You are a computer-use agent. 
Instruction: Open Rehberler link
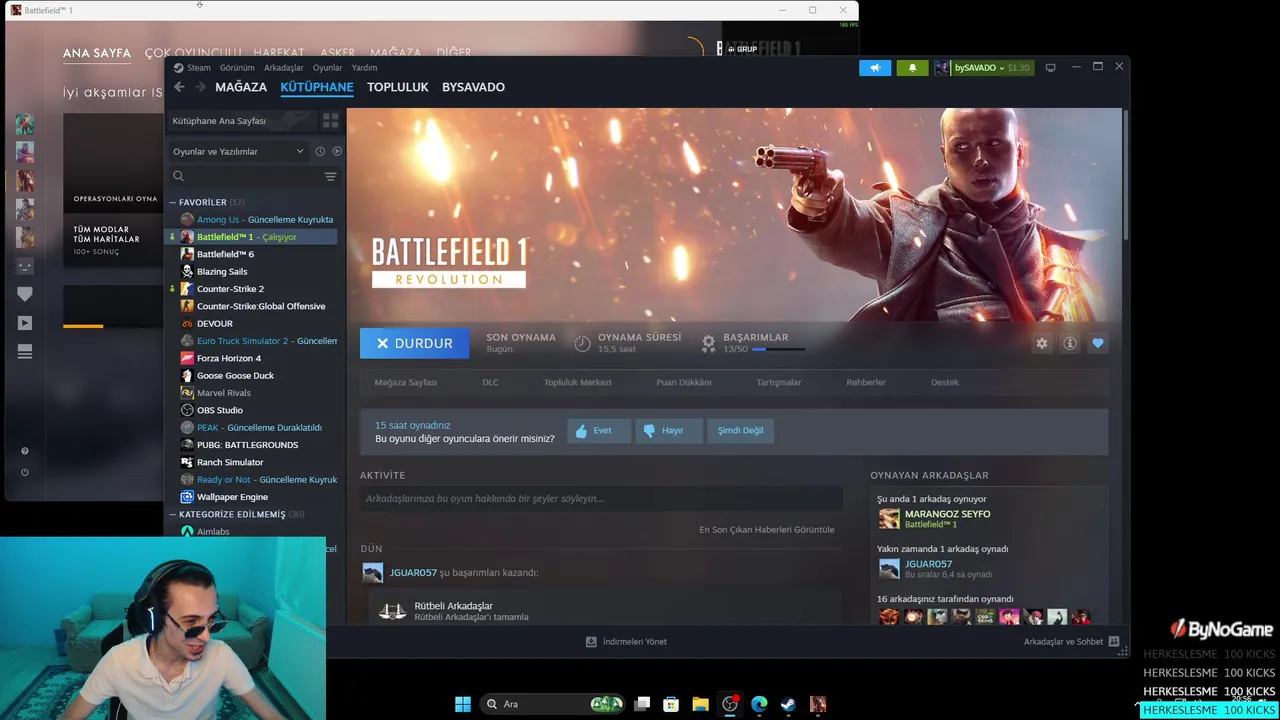866,382
